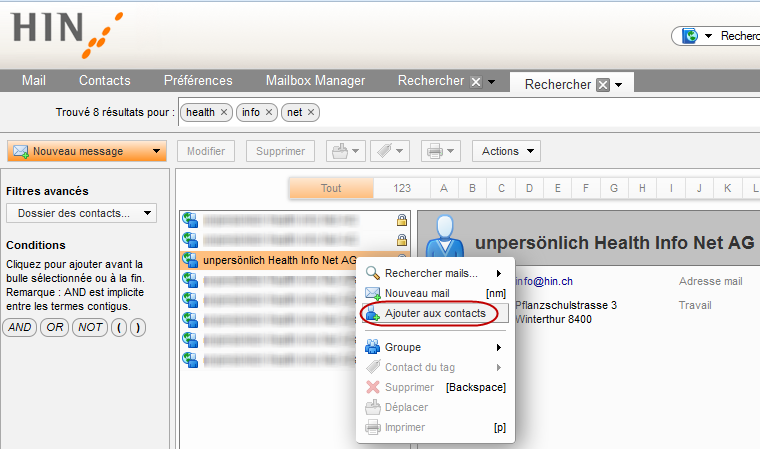Filter contacts by letter D
This screenshot has width=760, height=449.
tap(529, 188)
